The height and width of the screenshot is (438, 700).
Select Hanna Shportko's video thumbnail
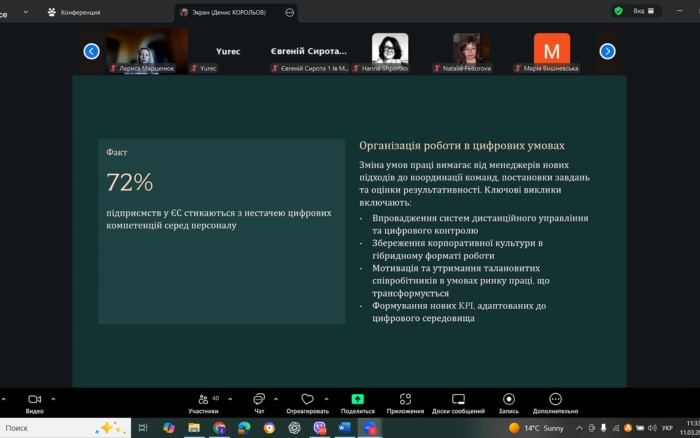pyautogui.click(x=390, y=52)
